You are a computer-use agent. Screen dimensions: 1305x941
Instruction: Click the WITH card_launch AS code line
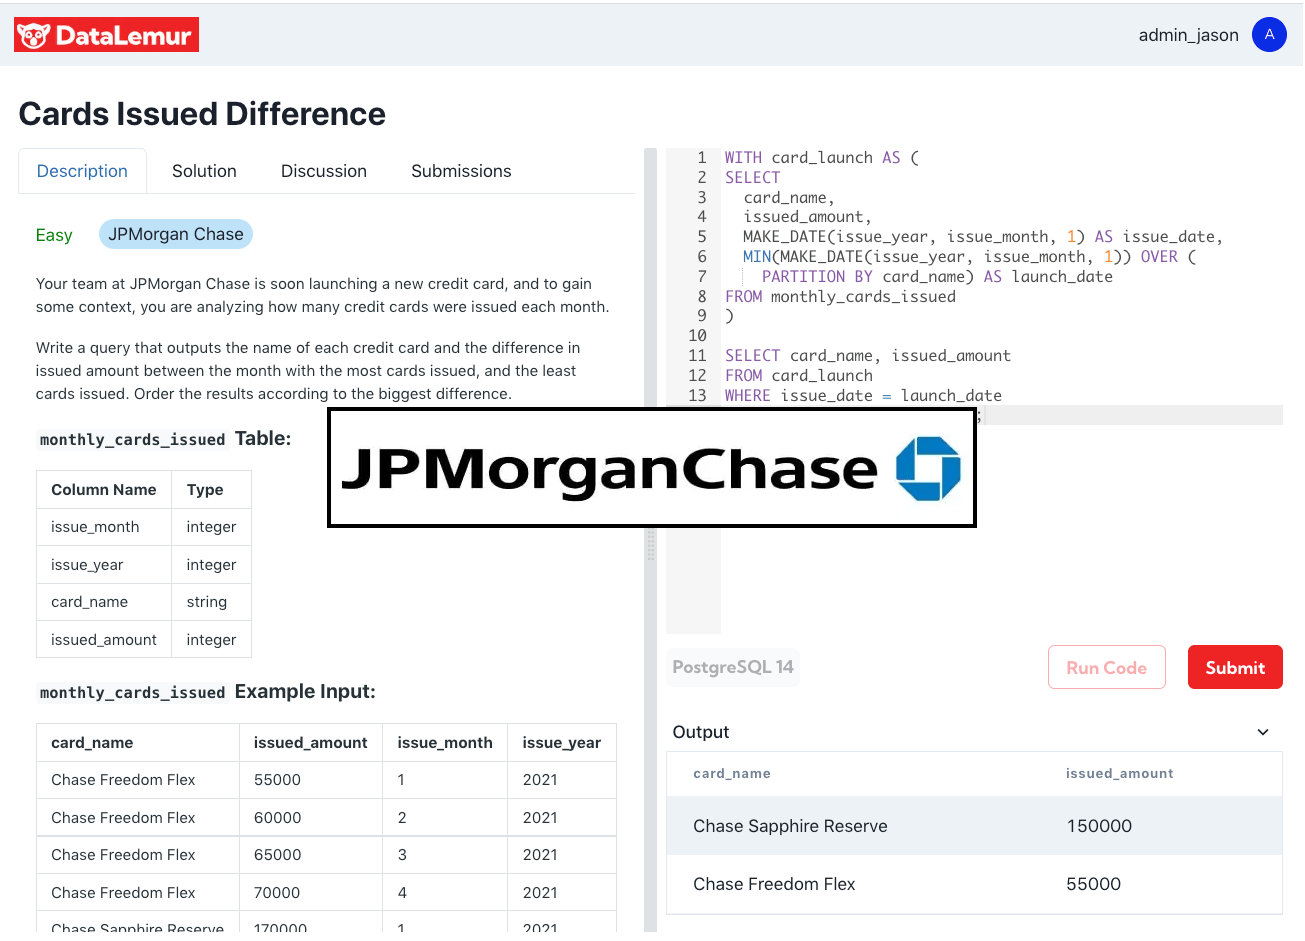coord(821,158)
